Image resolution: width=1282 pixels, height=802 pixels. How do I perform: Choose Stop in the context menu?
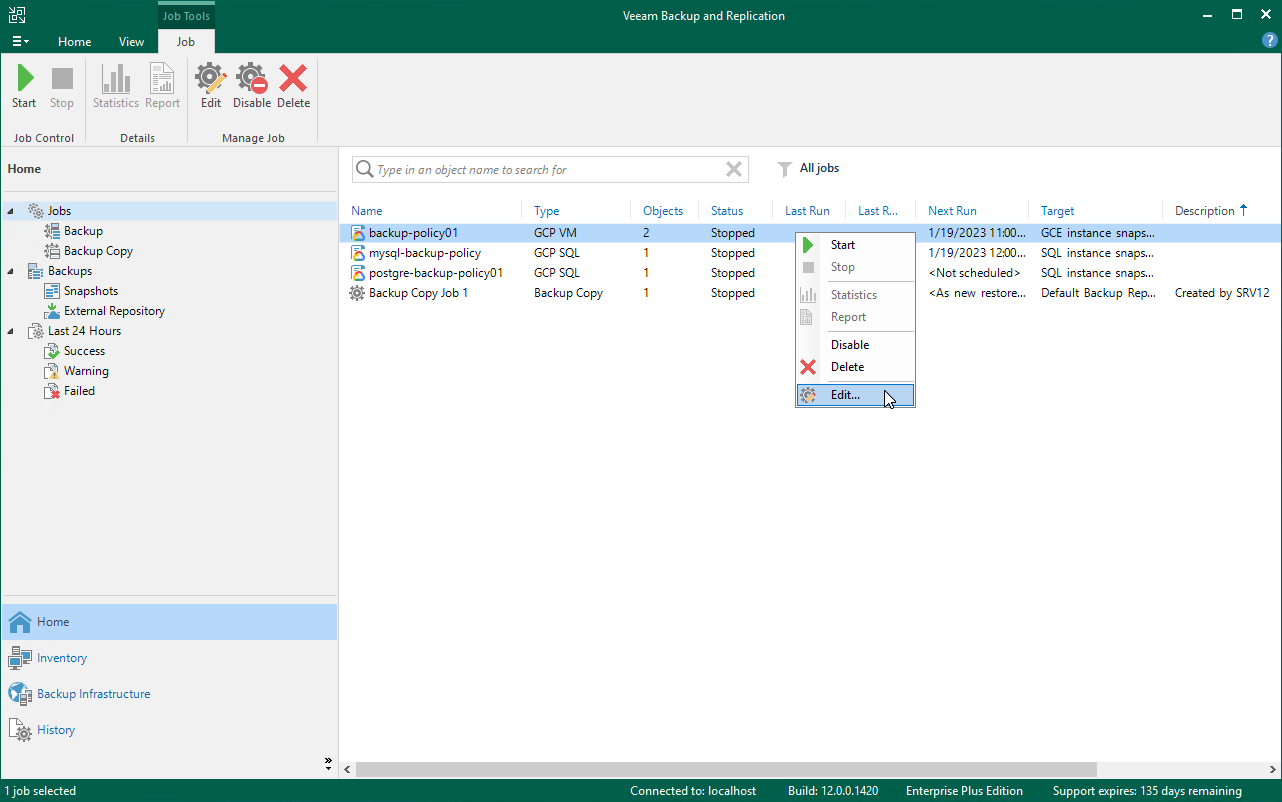click(x=855, y=267)
